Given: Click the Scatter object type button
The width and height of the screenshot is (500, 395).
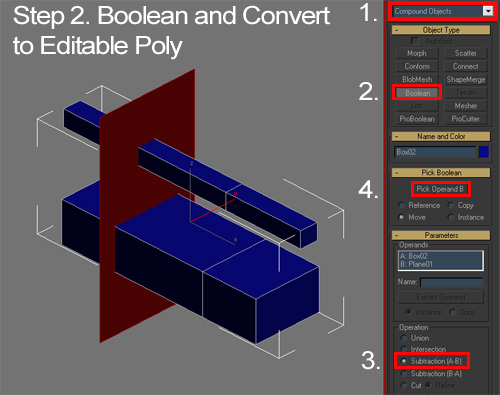Looking at the screenshot, I should click(466, 53).
